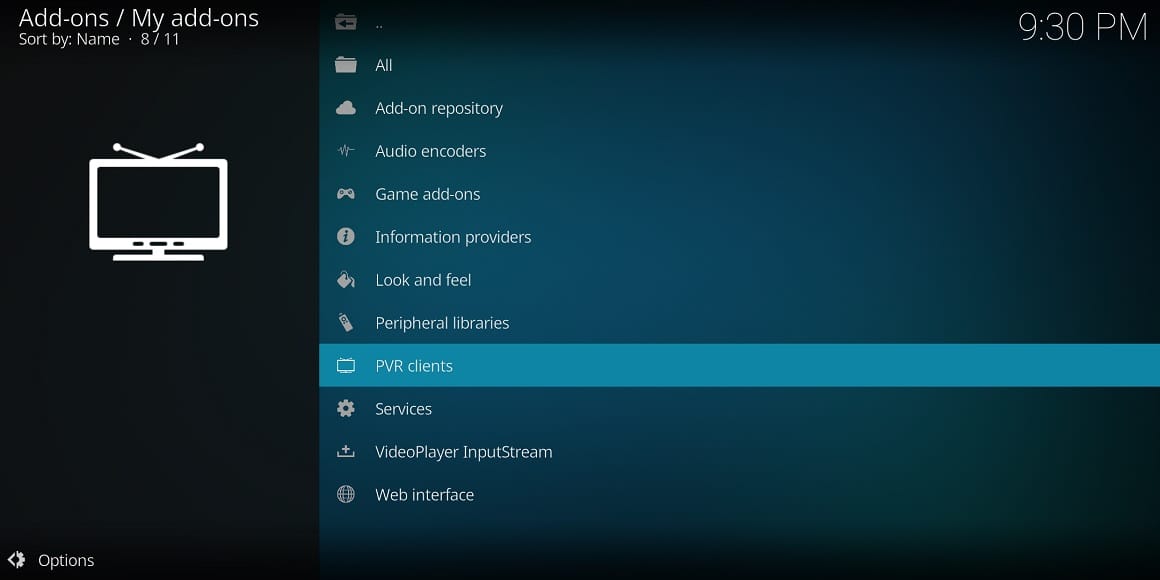This screenshot has height=580, width=1160.
Task: Open the Services category label
Action: [x=404, y=409]
